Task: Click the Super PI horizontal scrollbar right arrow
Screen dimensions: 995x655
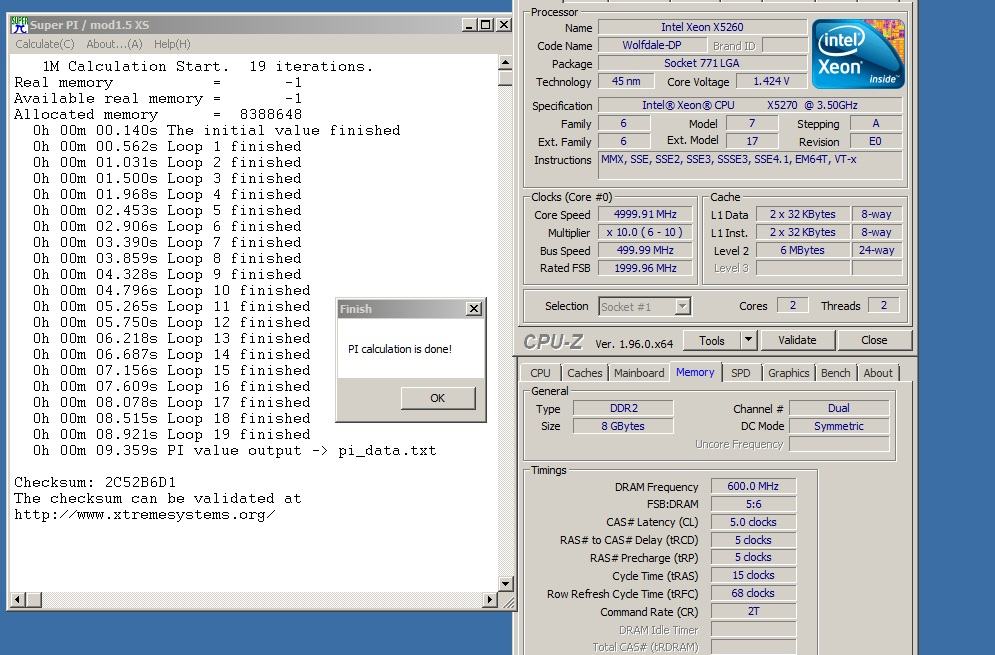Action: (489, 599)
